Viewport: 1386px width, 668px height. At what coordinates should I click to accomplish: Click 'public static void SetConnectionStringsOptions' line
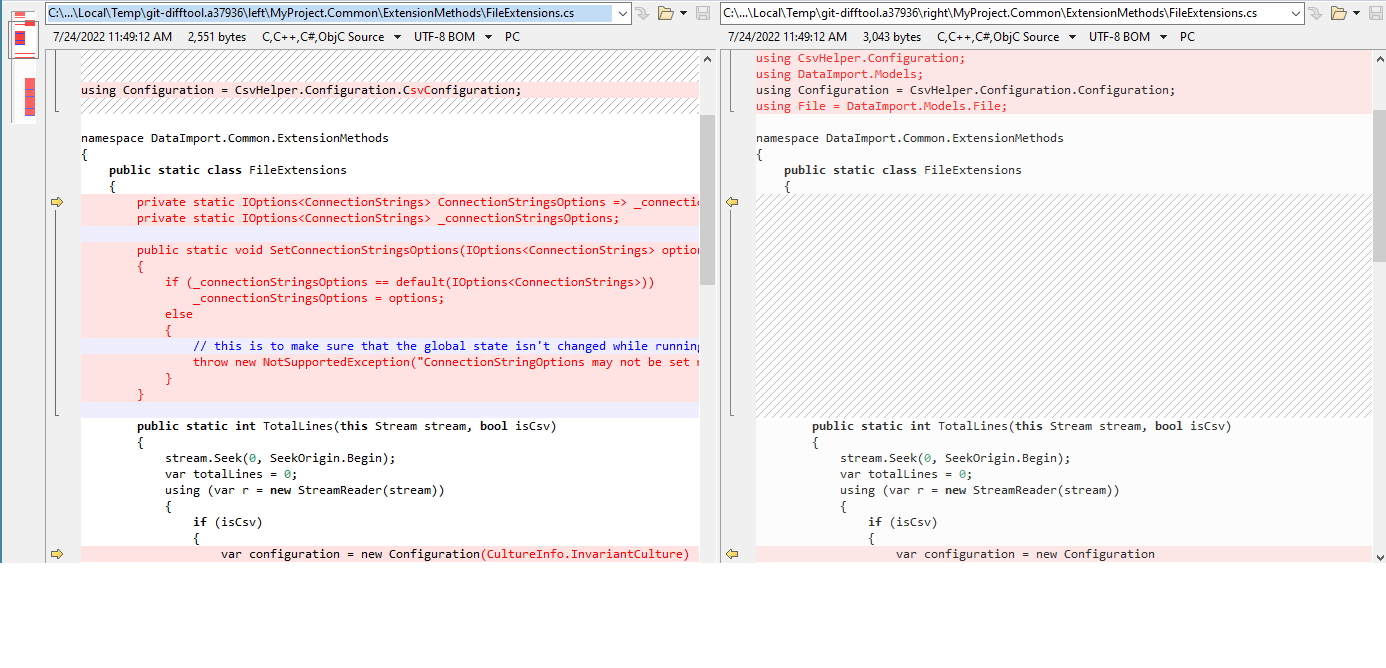tap(418, 250)
